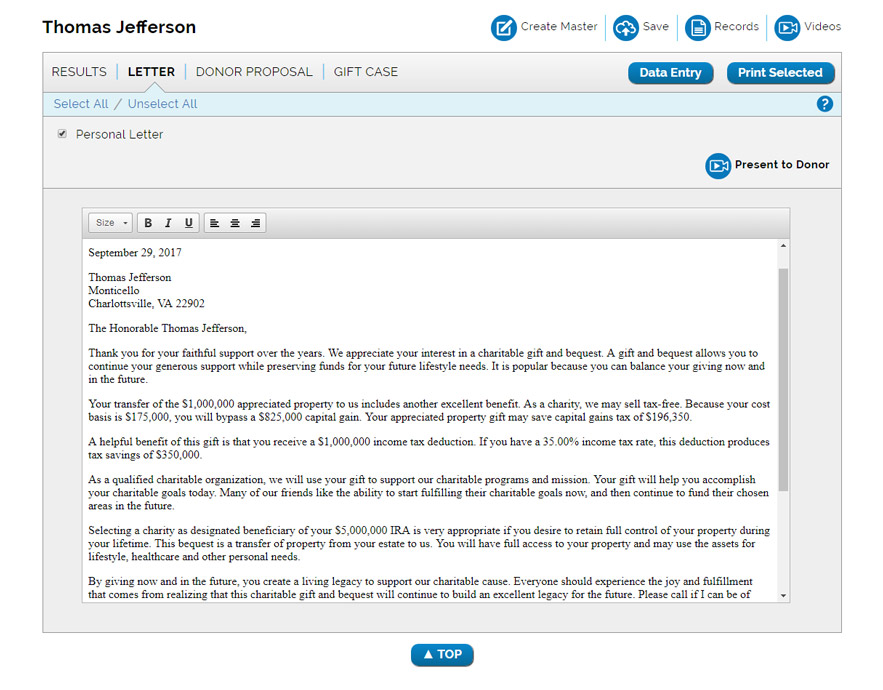Click the Personal Letter label text
883x690 pixels.
tap(119, 134)
